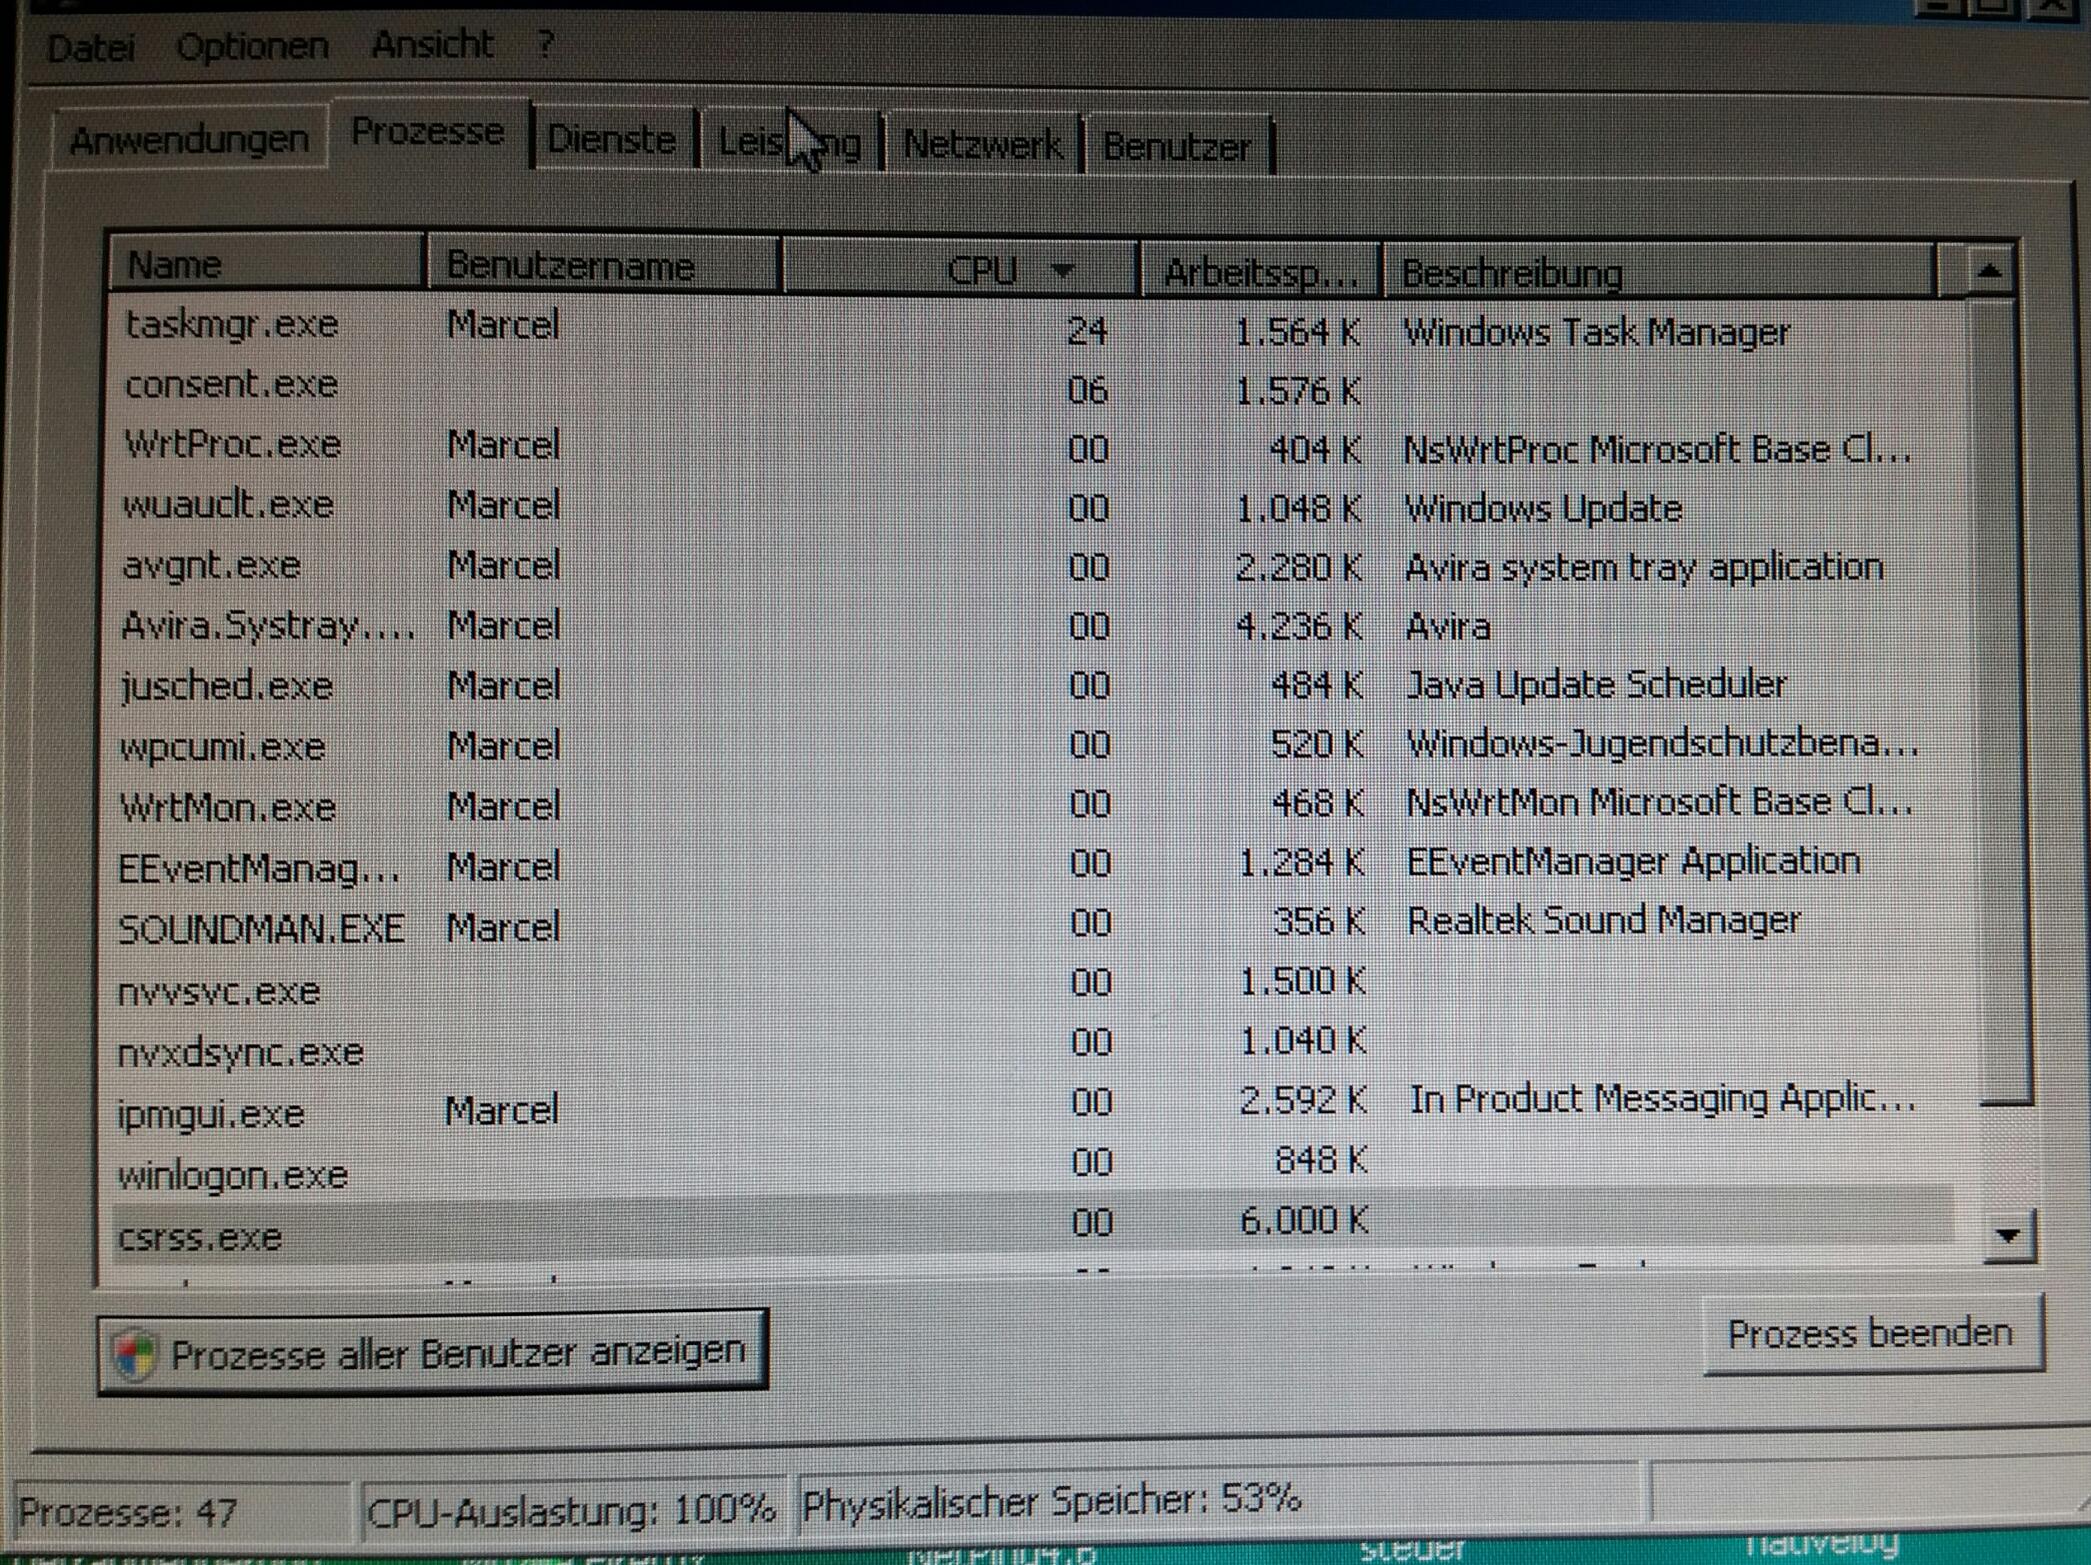
Task: Switch to the Anwendungen tab
Action: [189, 139]
